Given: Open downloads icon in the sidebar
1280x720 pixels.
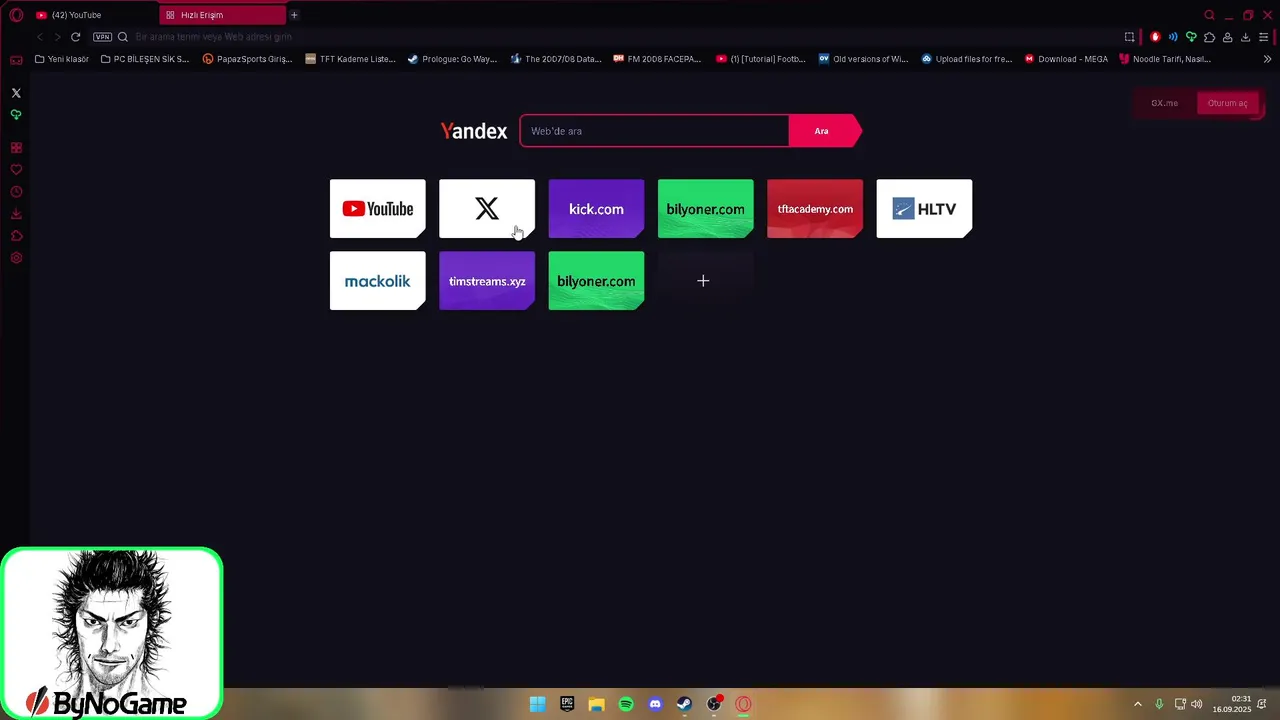Looking at the screenshot, I should click(x=16, y=214).
